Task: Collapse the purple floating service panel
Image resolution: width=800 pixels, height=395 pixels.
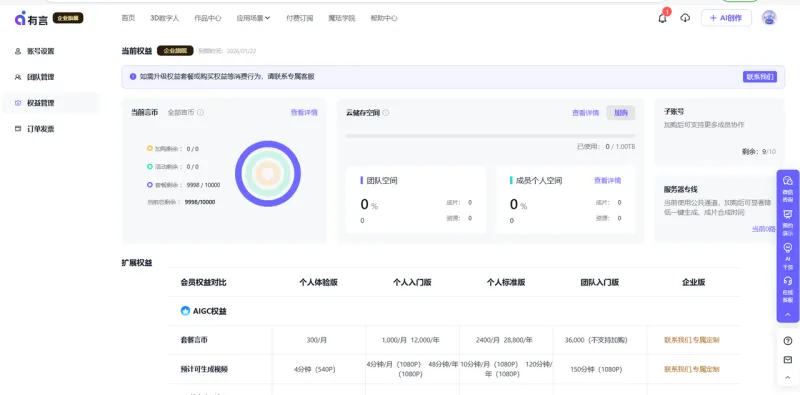Action: coord(788,314)
